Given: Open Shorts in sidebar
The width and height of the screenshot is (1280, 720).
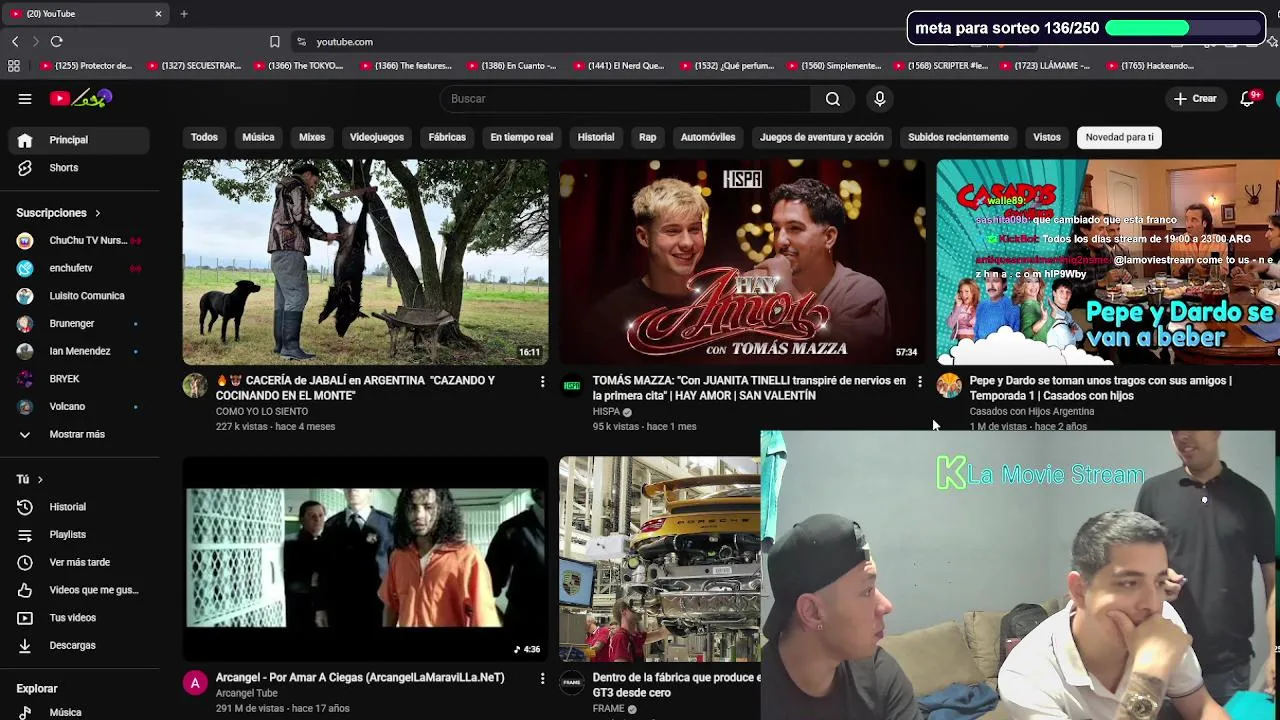Looking at the screenshot, I should pyautogui.click(x=80, y=168).
